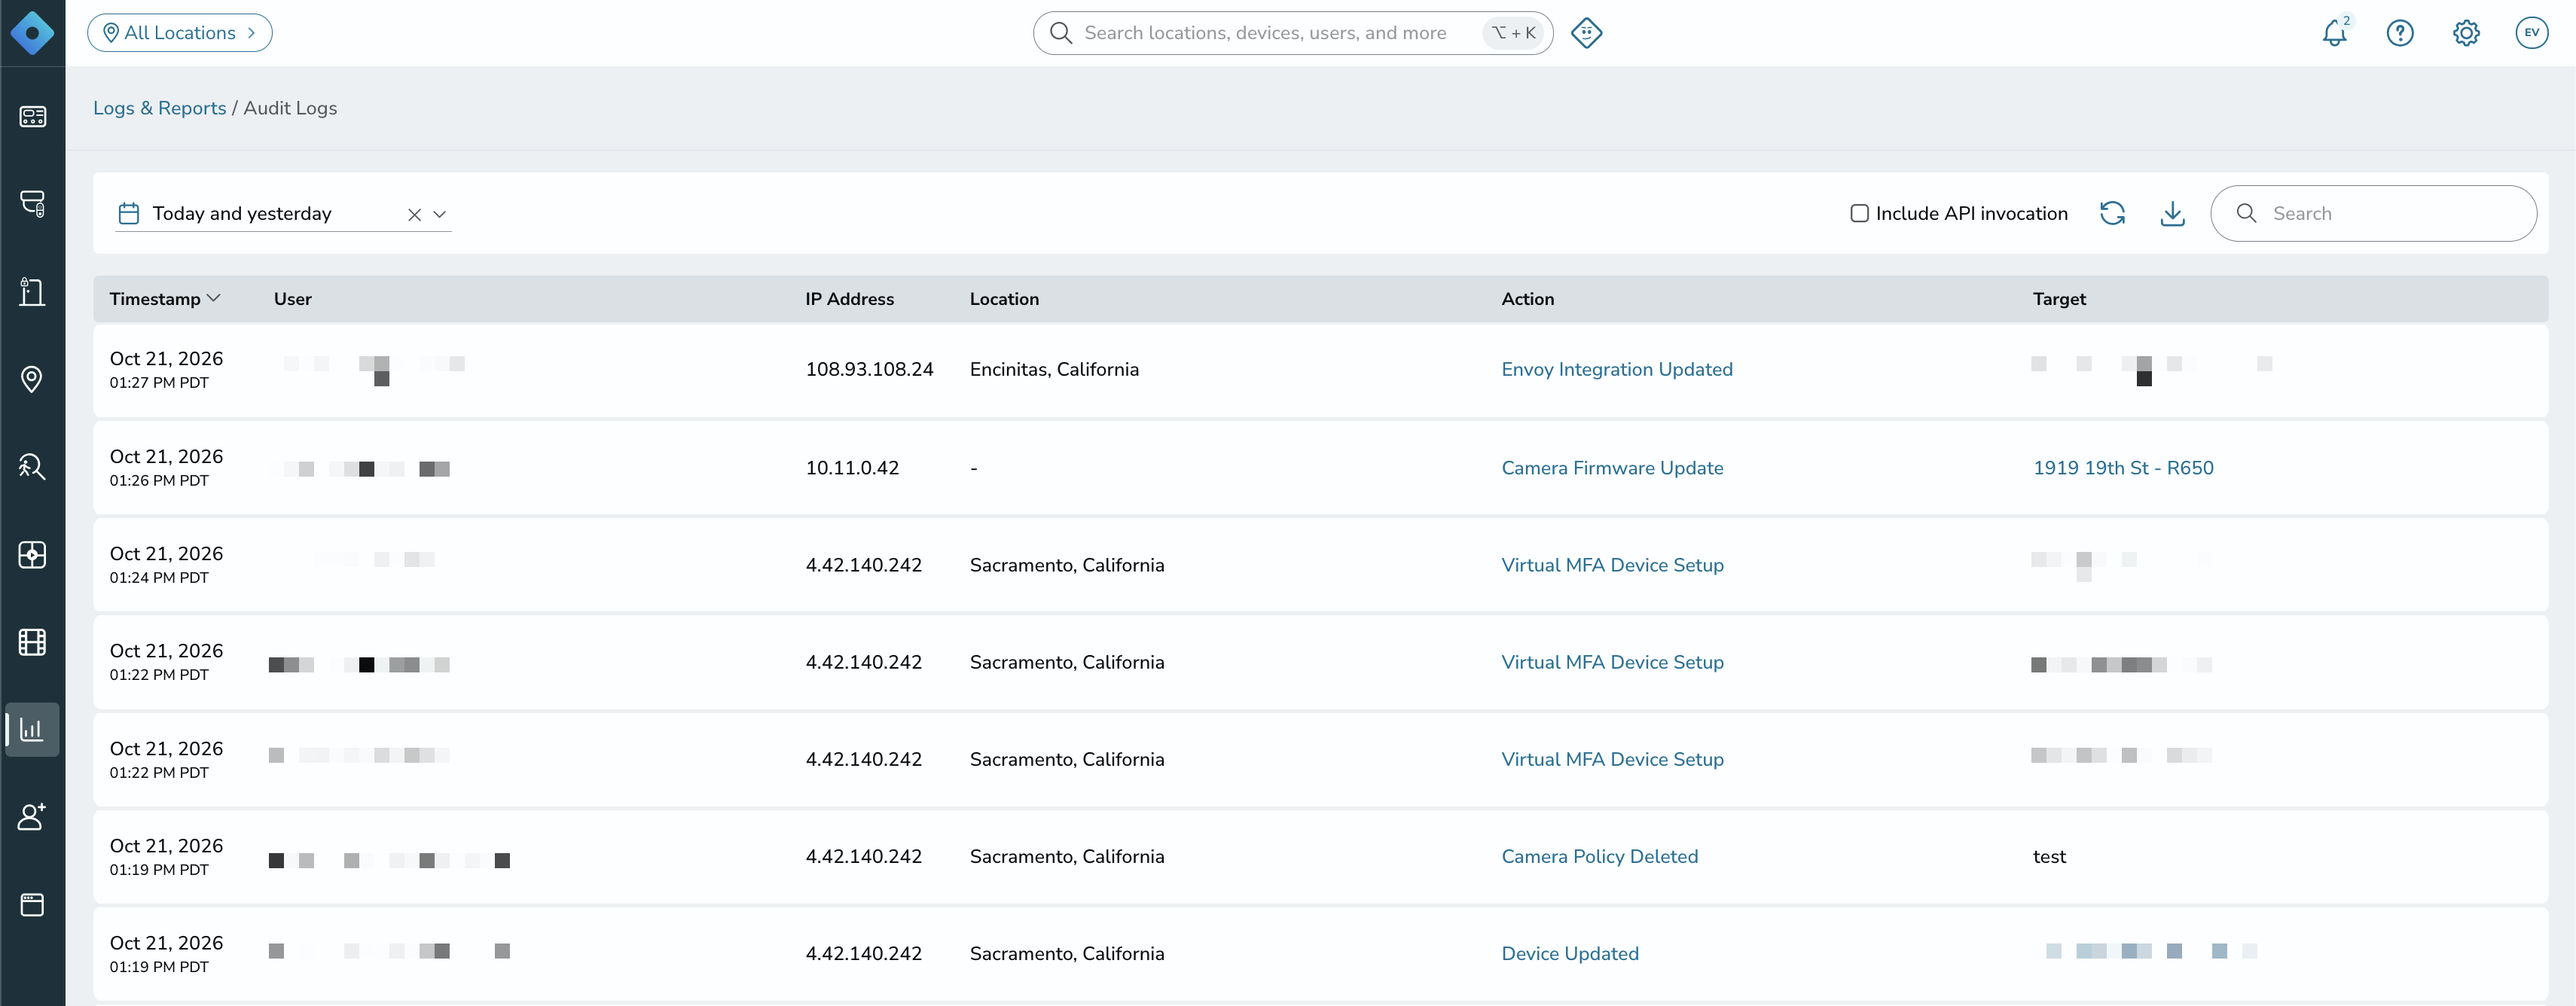Click the AI assistant diamond icon

[1586, 33]
